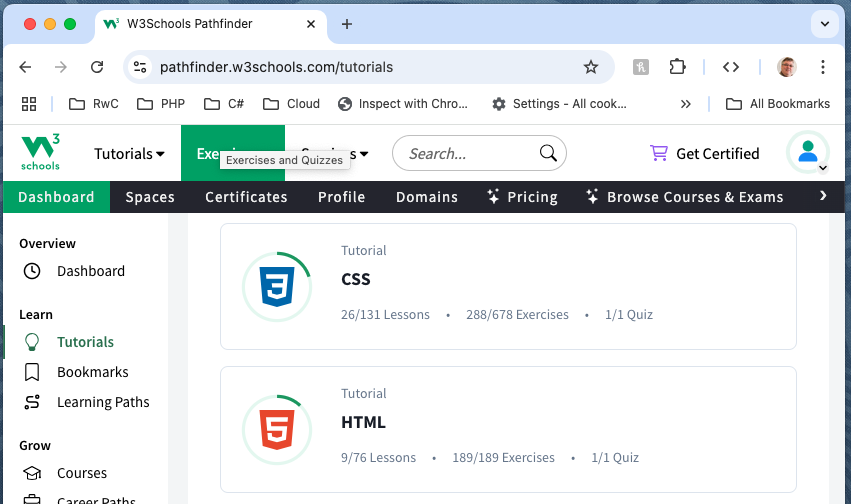Click the Learning Paths route icon
The image size is (851, 504).
tap(32, 402)
